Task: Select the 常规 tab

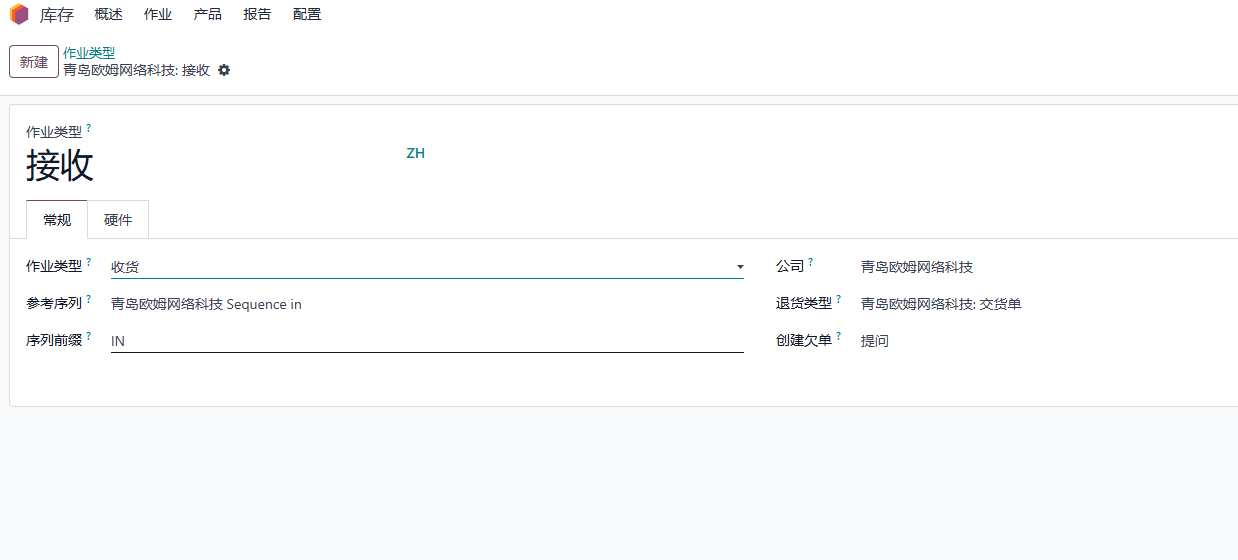Action: pos(57,220)
